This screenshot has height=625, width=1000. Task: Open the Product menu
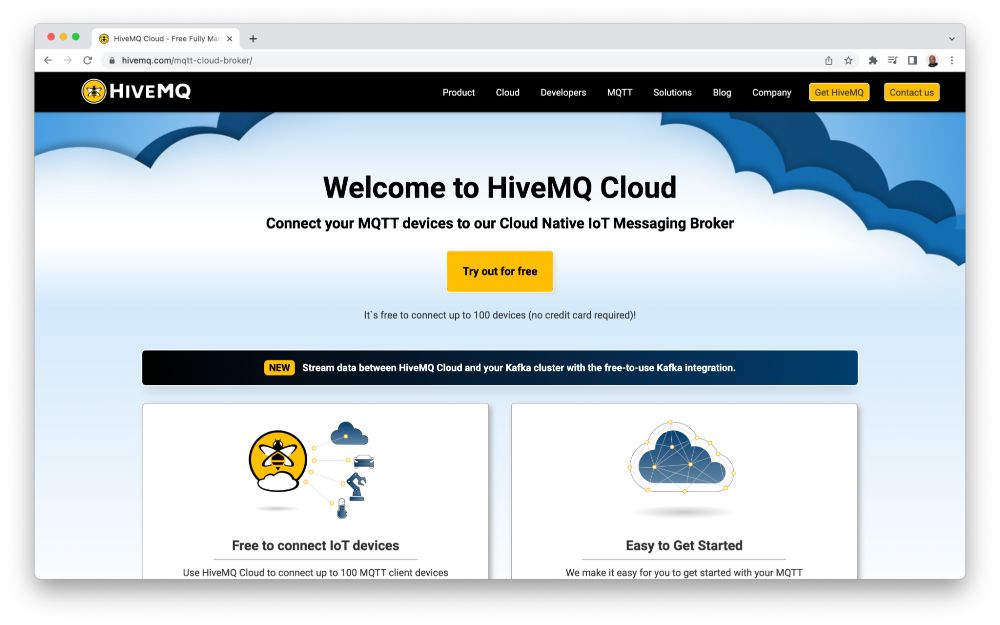(459, 92)
